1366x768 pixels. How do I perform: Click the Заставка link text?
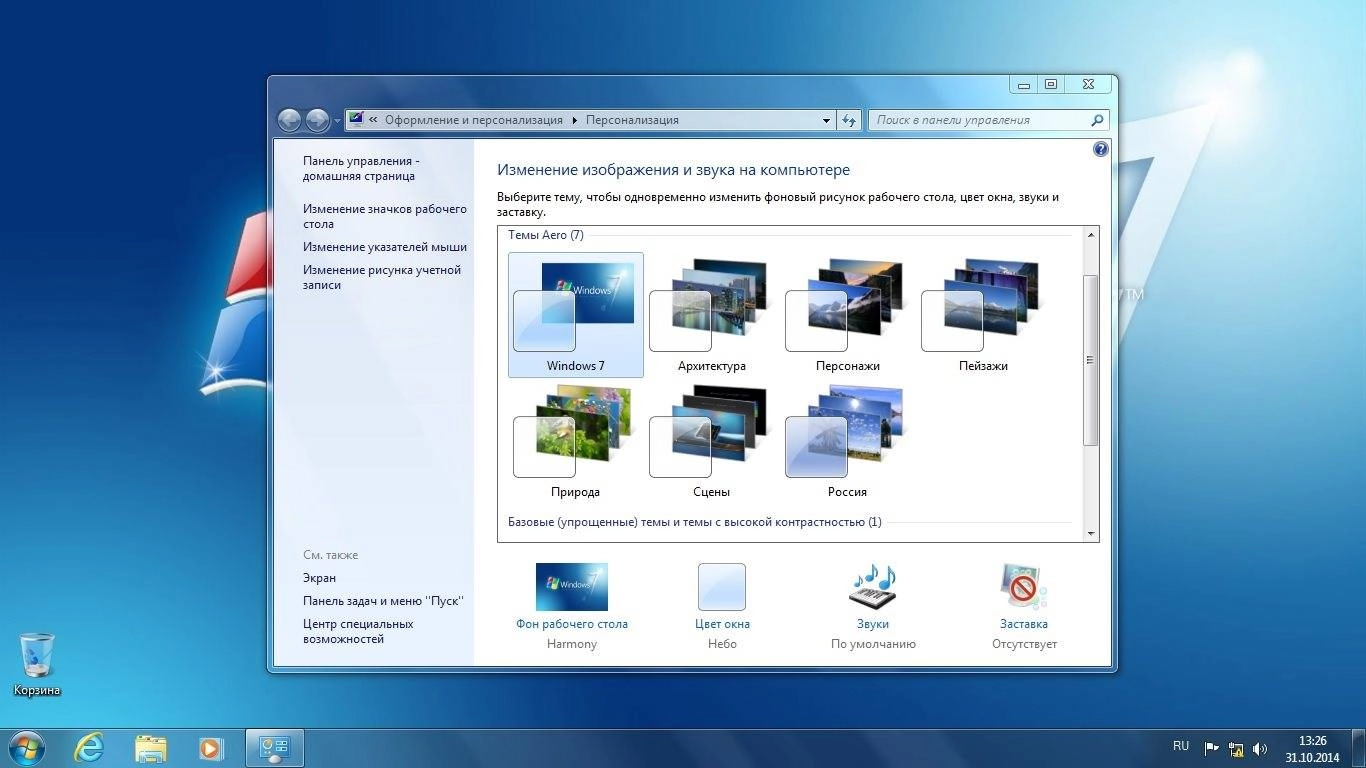(1024, 624)
